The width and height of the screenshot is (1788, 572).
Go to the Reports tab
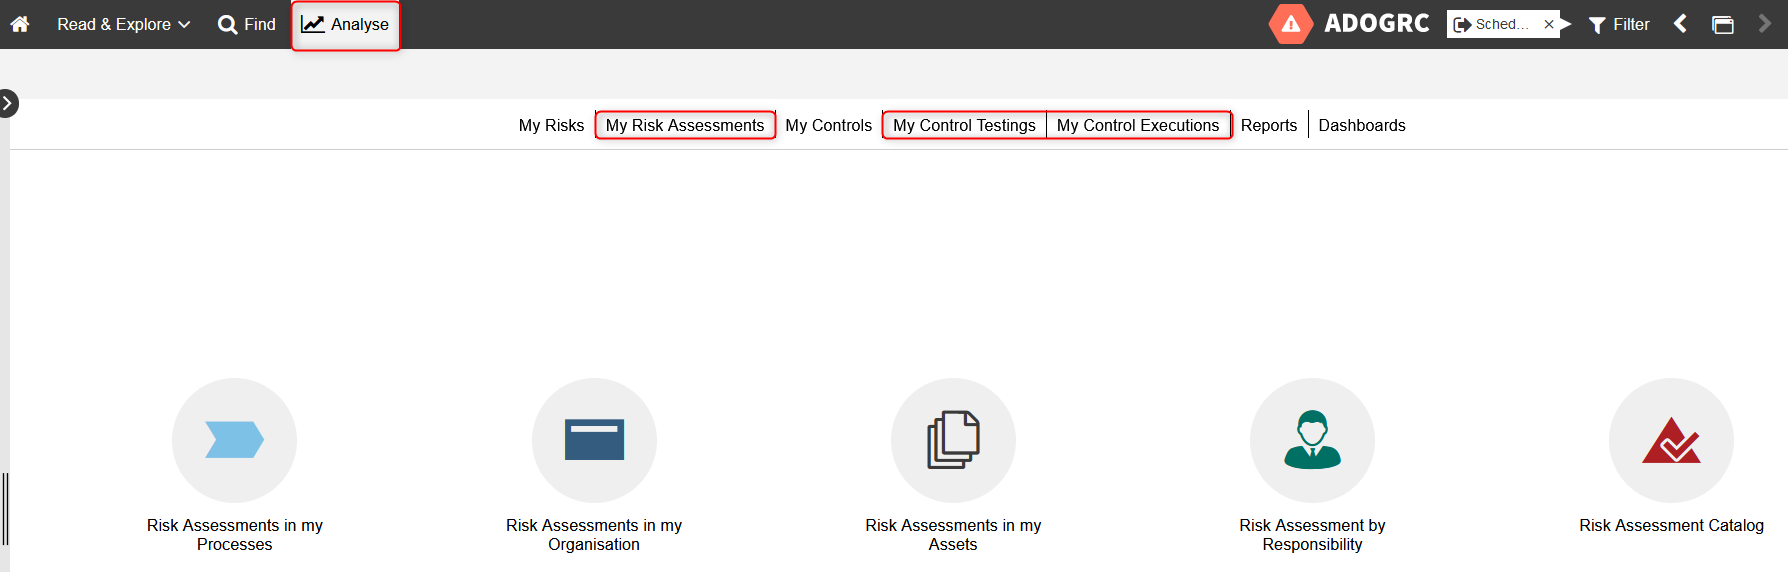click(x=1268, y=125)
